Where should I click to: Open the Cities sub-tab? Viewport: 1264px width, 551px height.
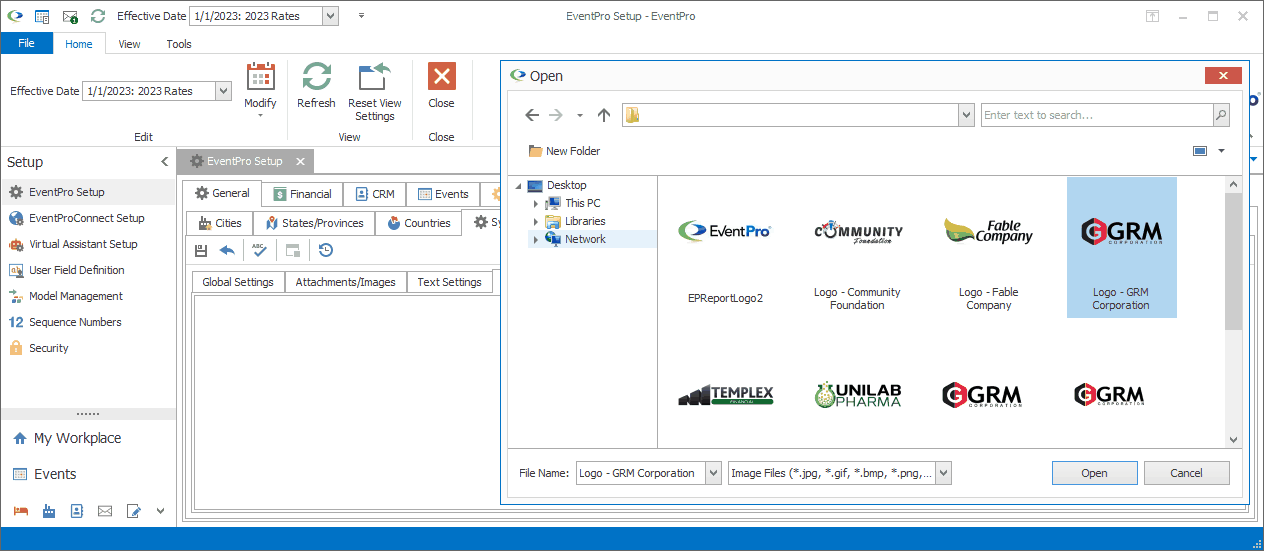click(x=220, y=223)
